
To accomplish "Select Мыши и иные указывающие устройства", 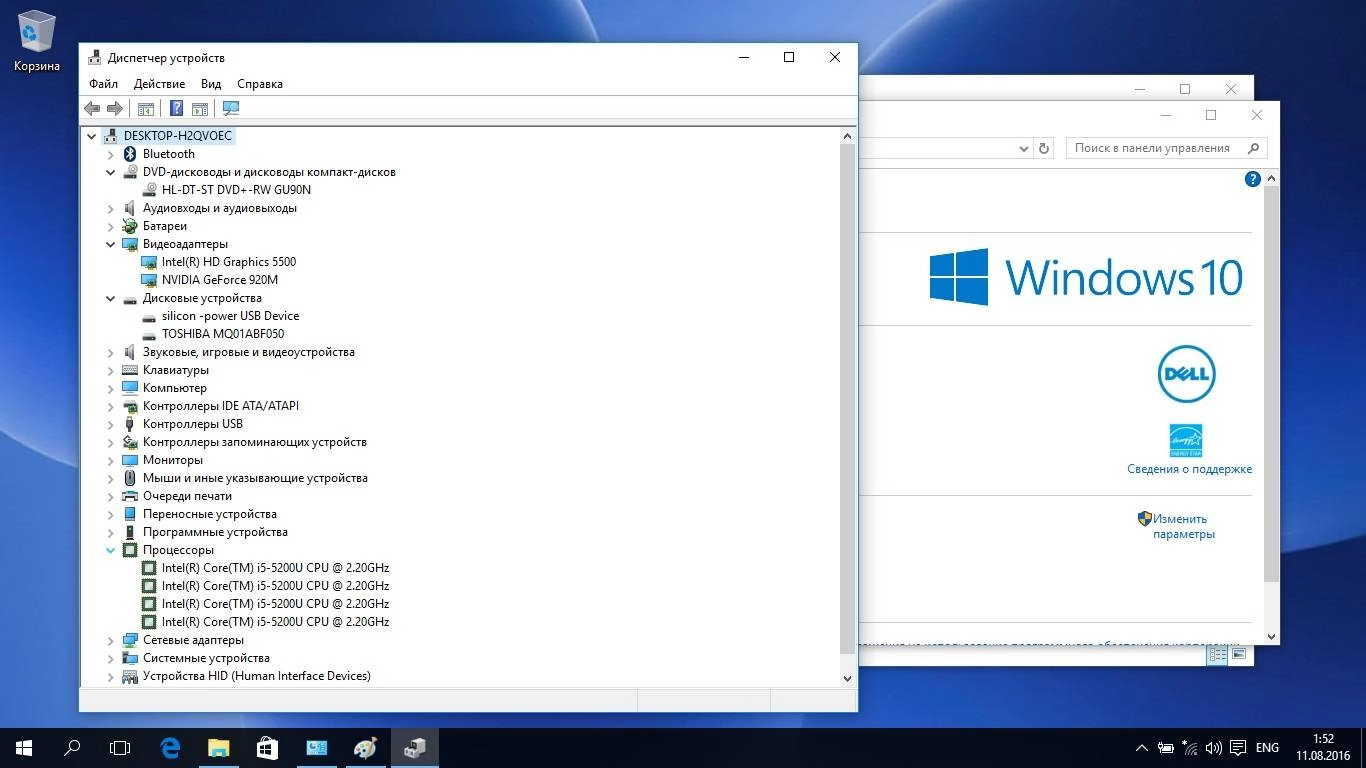I will point(255,478).
